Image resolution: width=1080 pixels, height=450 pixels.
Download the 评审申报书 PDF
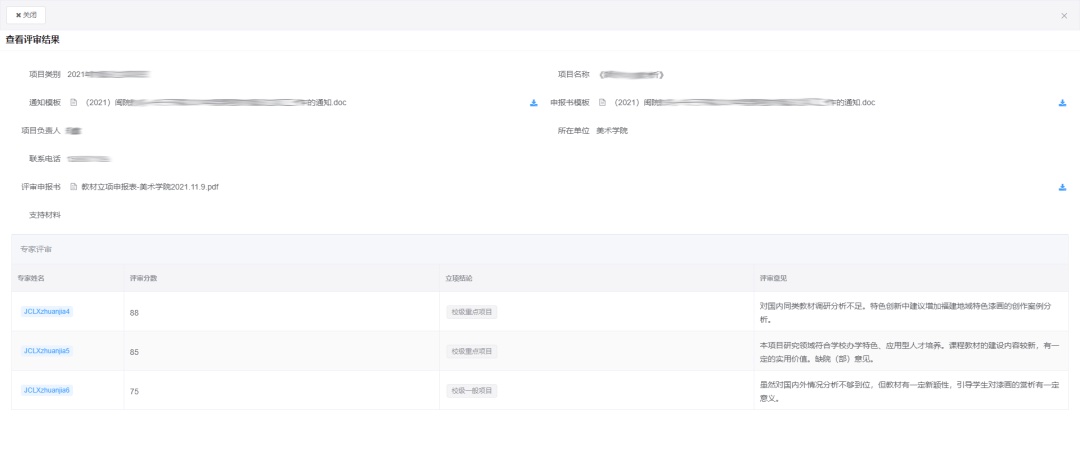(x=1062, y=187)
